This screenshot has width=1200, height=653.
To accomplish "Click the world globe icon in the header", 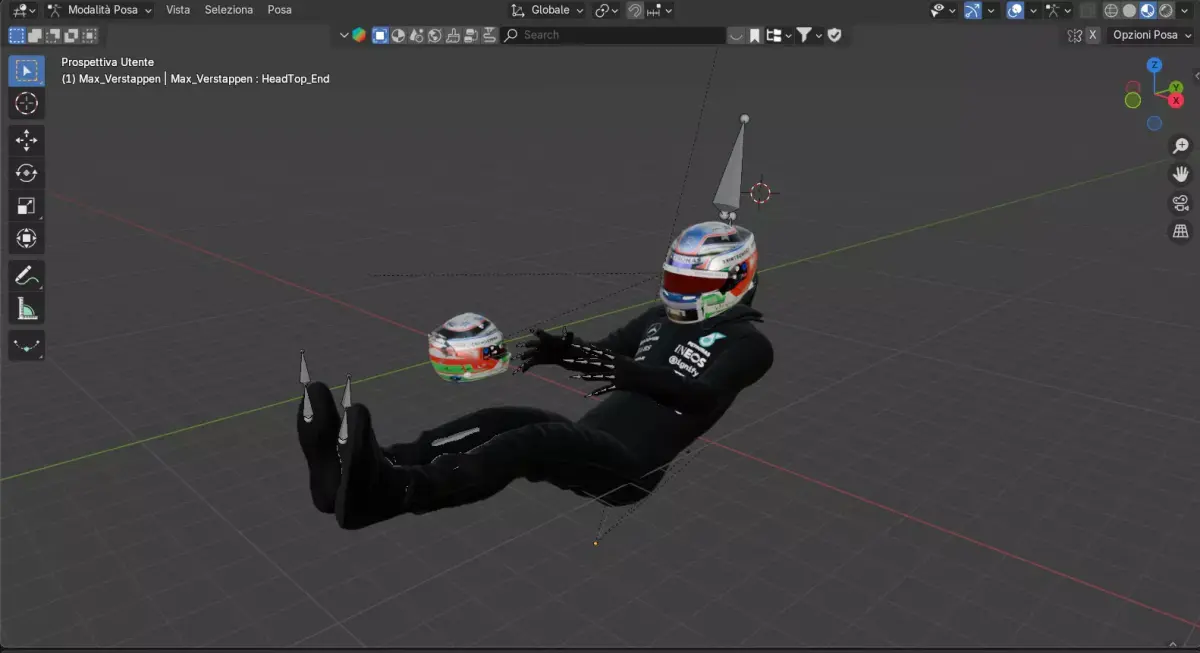I will point(435,35).
